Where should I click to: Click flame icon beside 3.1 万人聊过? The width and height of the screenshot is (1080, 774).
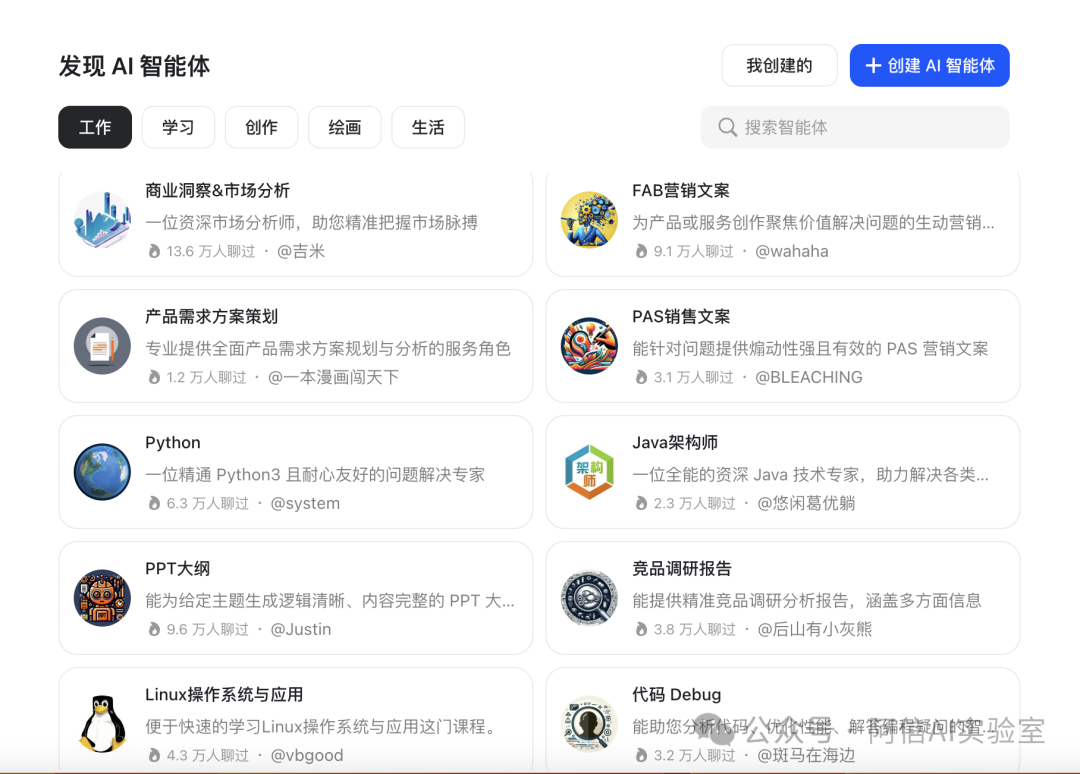point(641,377)
